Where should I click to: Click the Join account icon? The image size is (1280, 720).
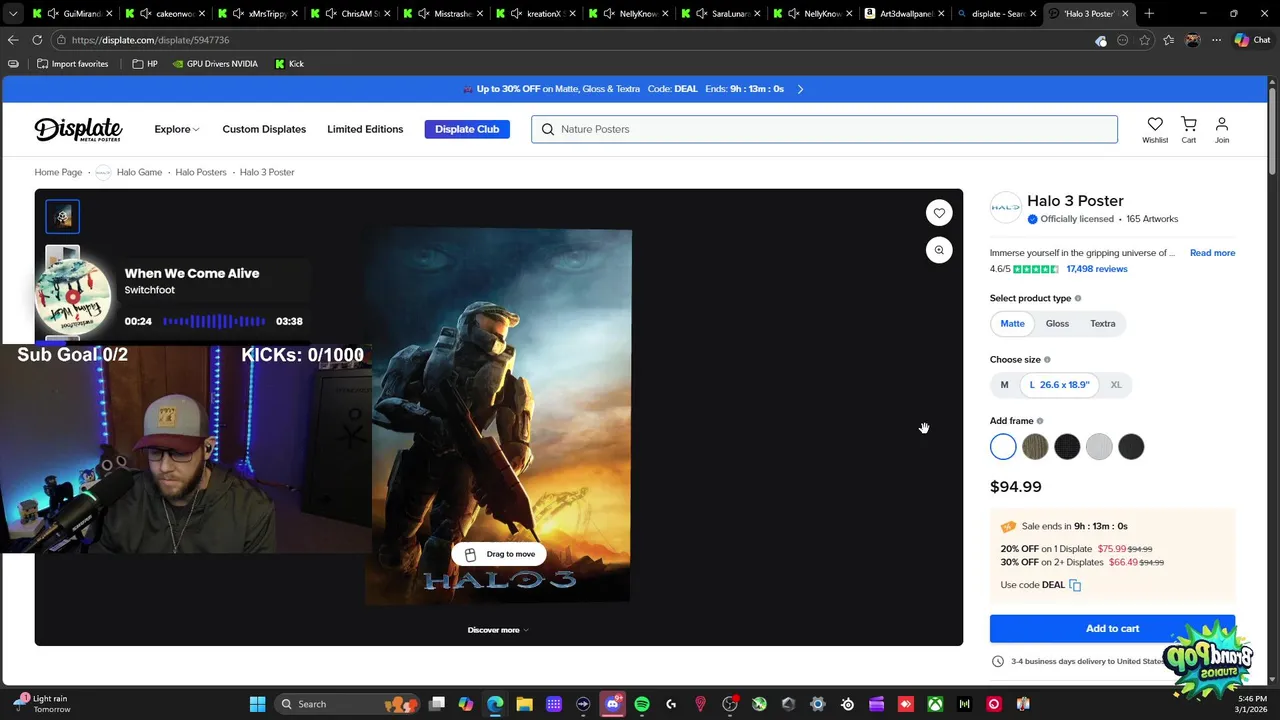(1222, 130)
